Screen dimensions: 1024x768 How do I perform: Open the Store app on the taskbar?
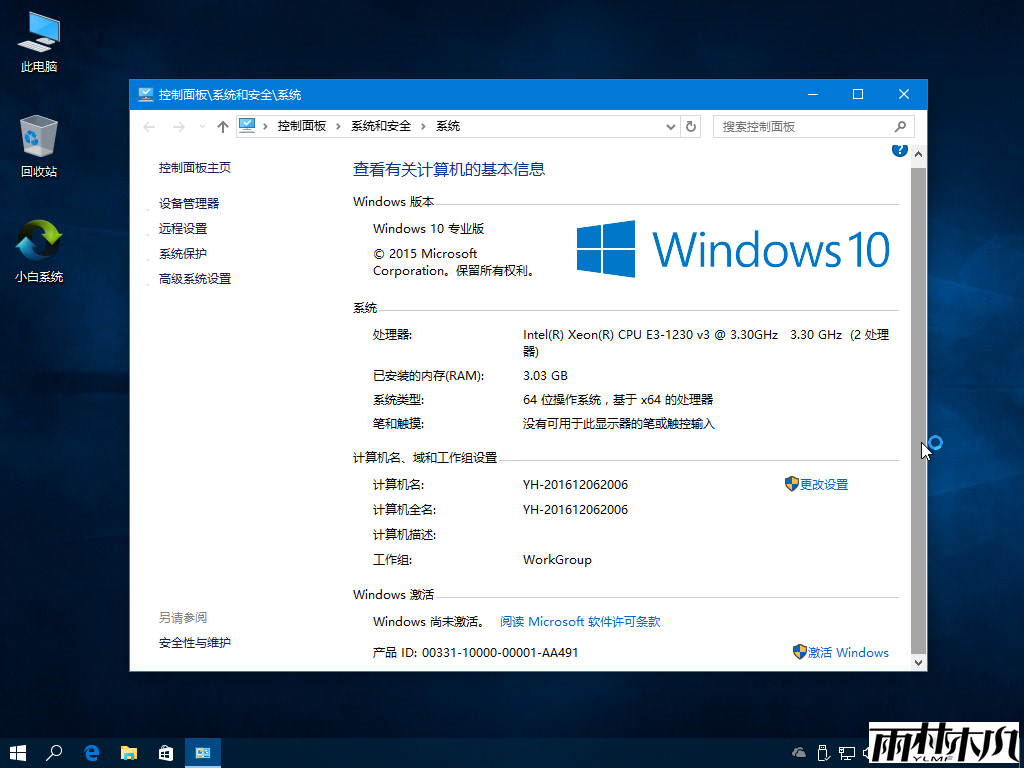pyautogui.click(x=166, y=753)
